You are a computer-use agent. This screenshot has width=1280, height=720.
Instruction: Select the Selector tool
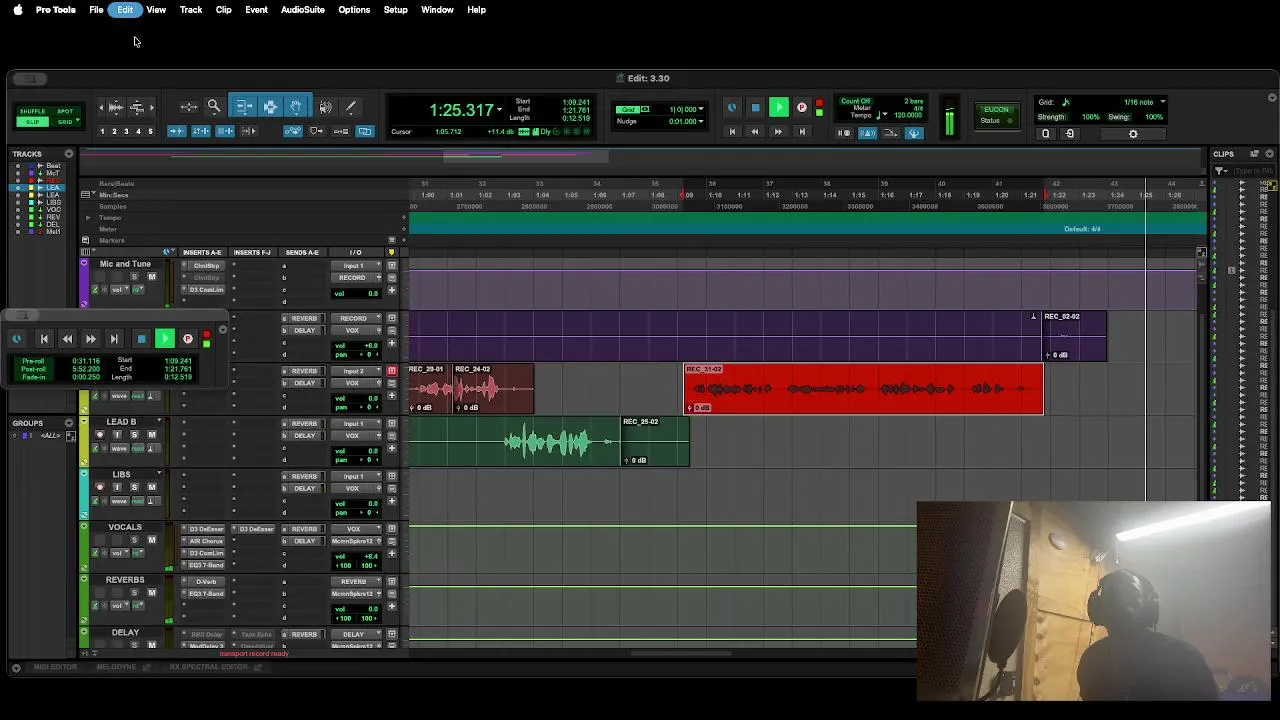pyautogui.click(x=270, y=106)
